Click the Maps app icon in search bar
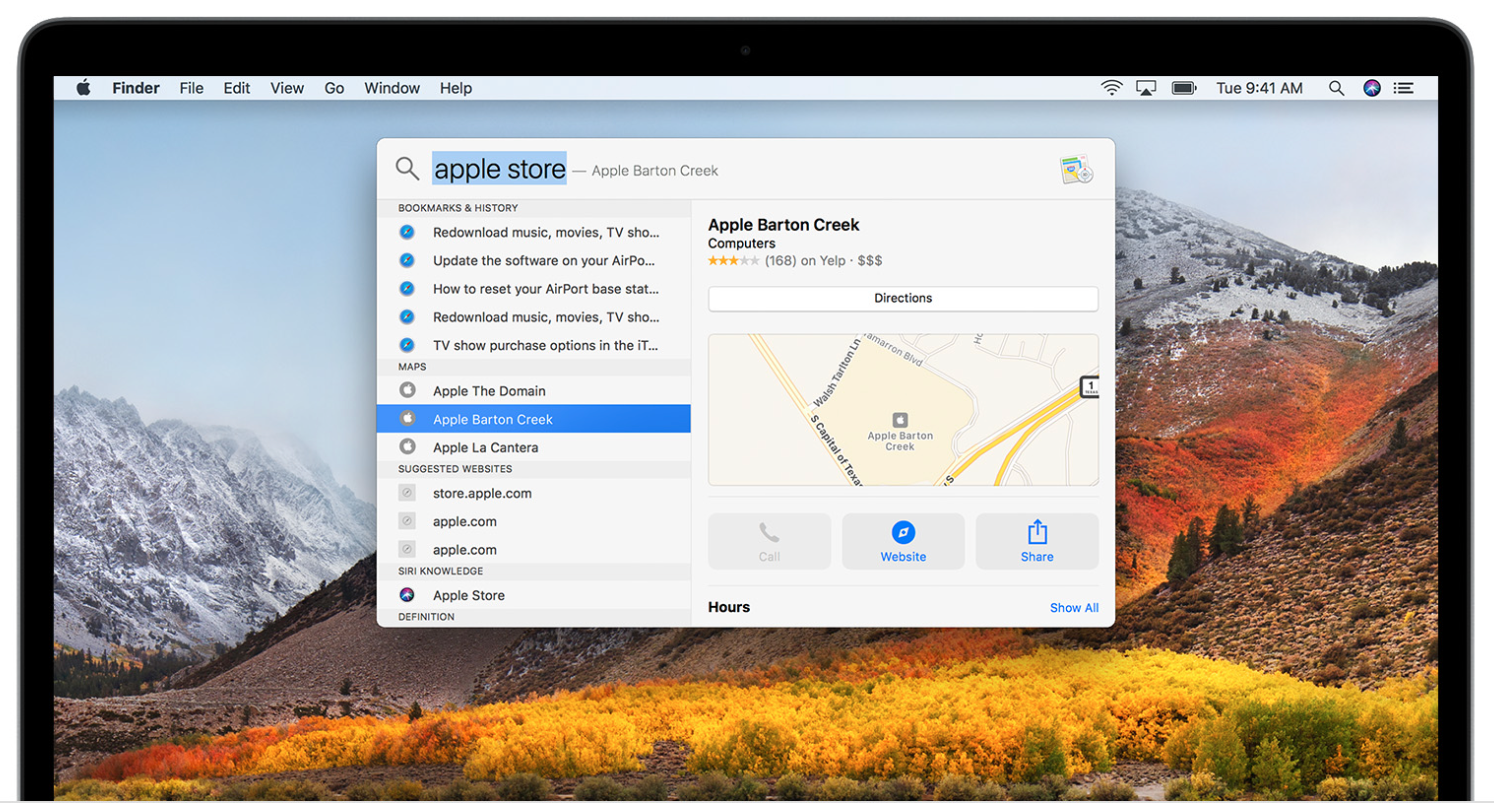Screen dimensions: 1494x808 pos(1076,170)
